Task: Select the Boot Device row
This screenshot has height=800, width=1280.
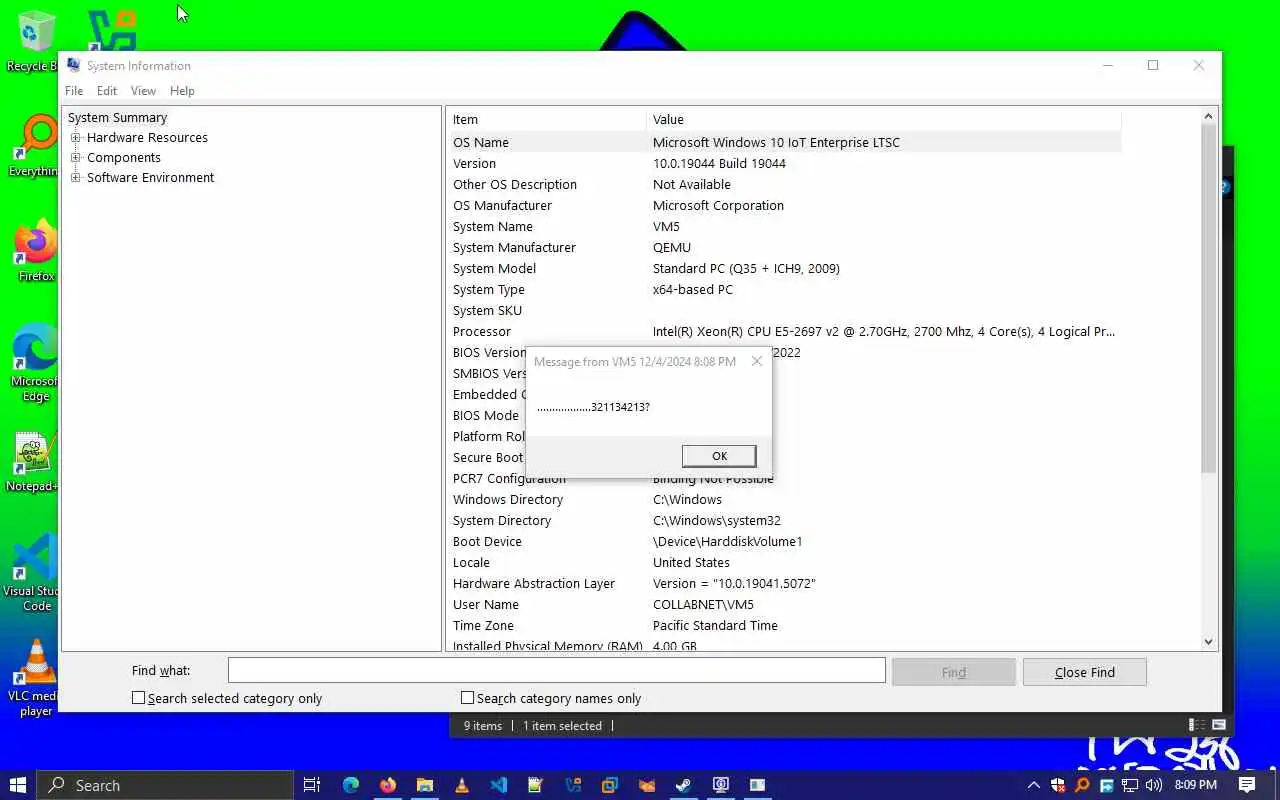Action: coord(784,542)
